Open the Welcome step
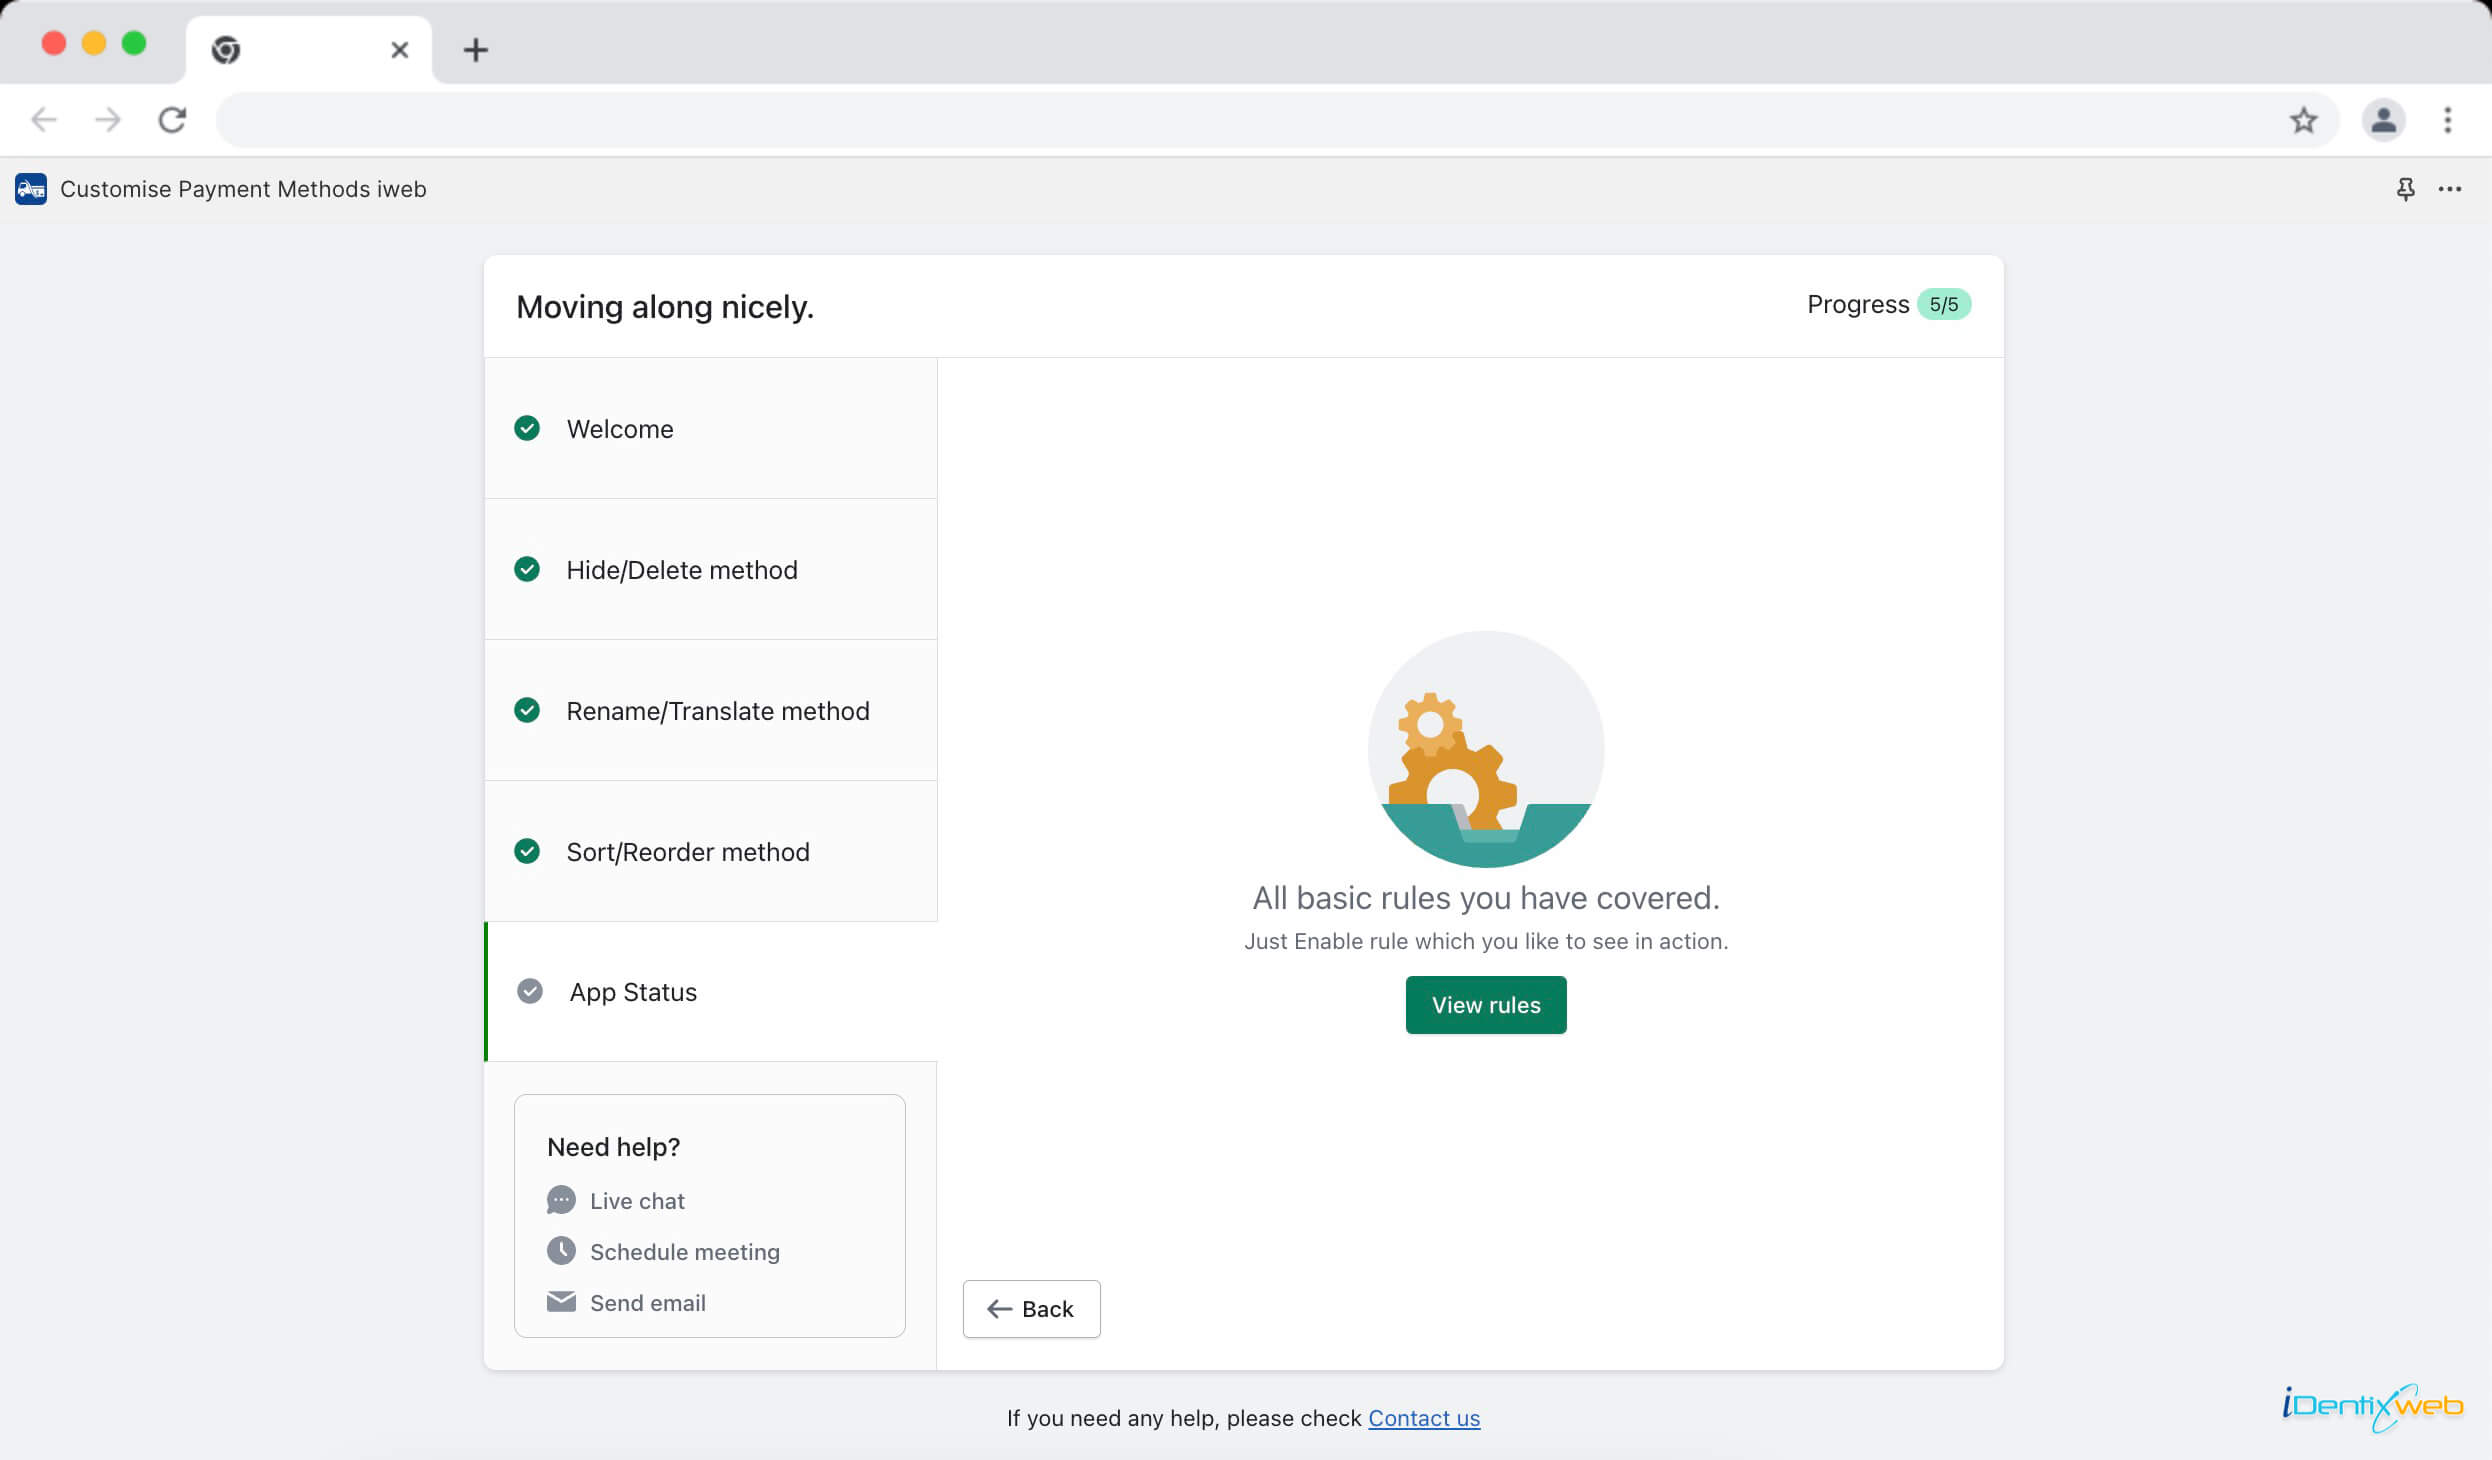The height and width of the screenshot is (1460, 2492). coord(711,428)
